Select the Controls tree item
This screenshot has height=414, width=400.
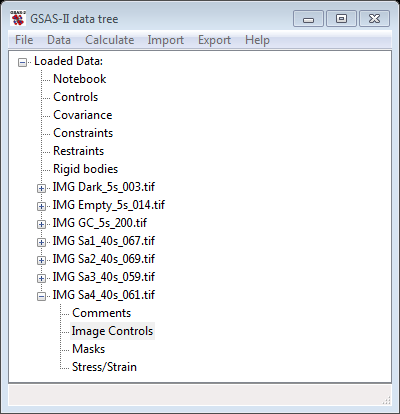pos(76,97)
